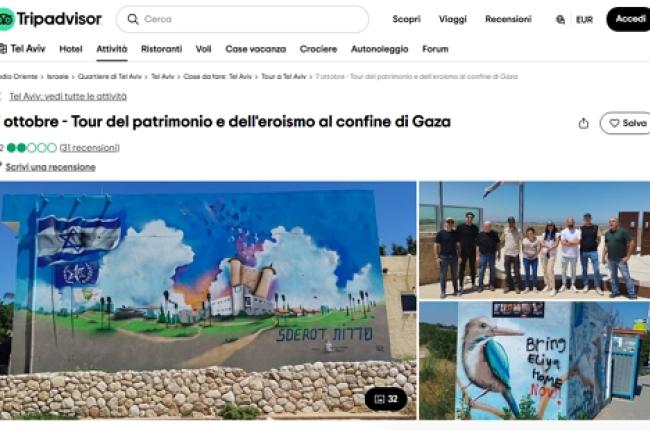Open the Scopri menu
Viewport: 650px width, 430px height.
(406, 19)
